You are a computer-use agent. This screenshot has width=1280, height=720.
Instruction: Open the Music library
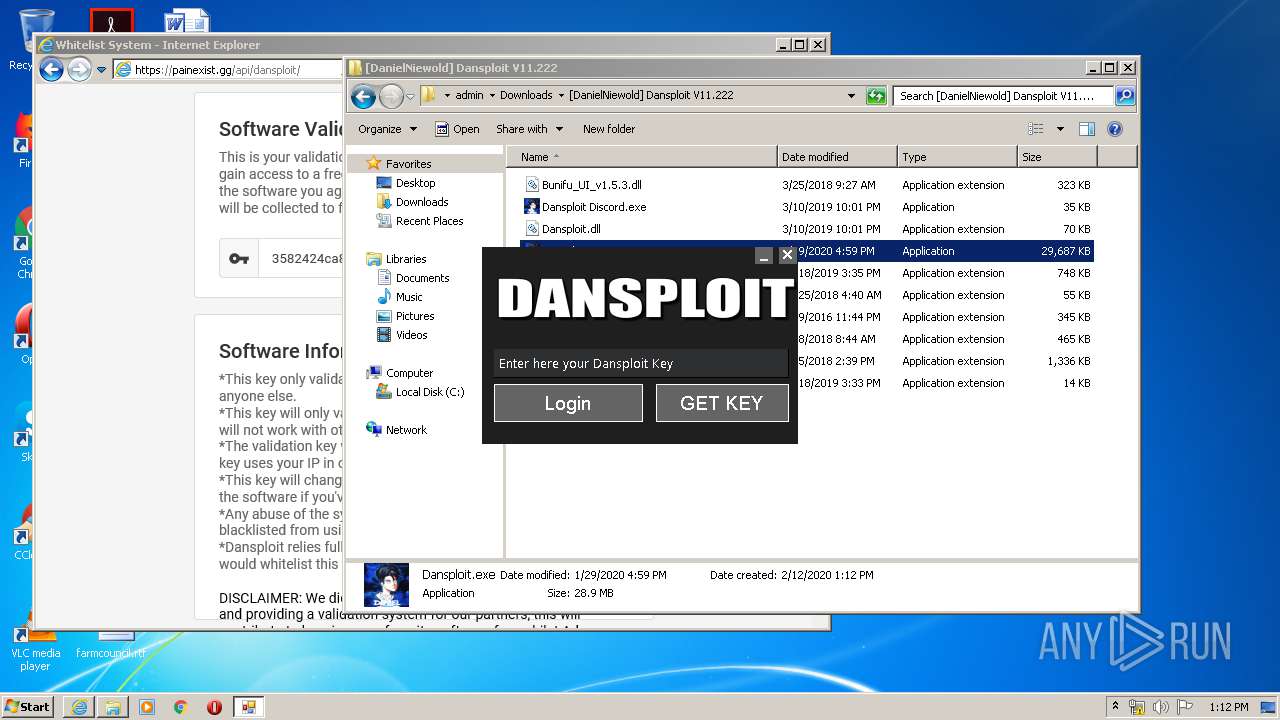[x=409, y=297]
